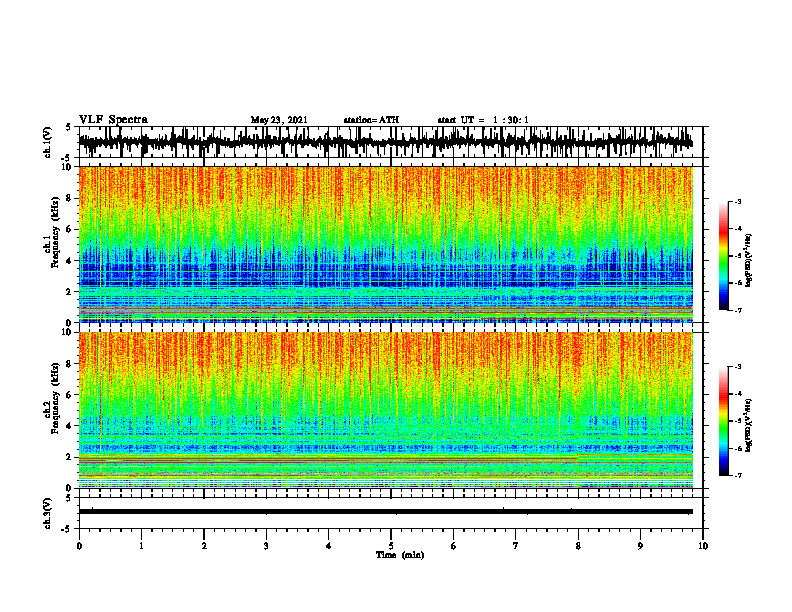Click the "4" kHz tick on ch.2 frequency axis
This screenshot has width=792, height=612.
point(70,426)
